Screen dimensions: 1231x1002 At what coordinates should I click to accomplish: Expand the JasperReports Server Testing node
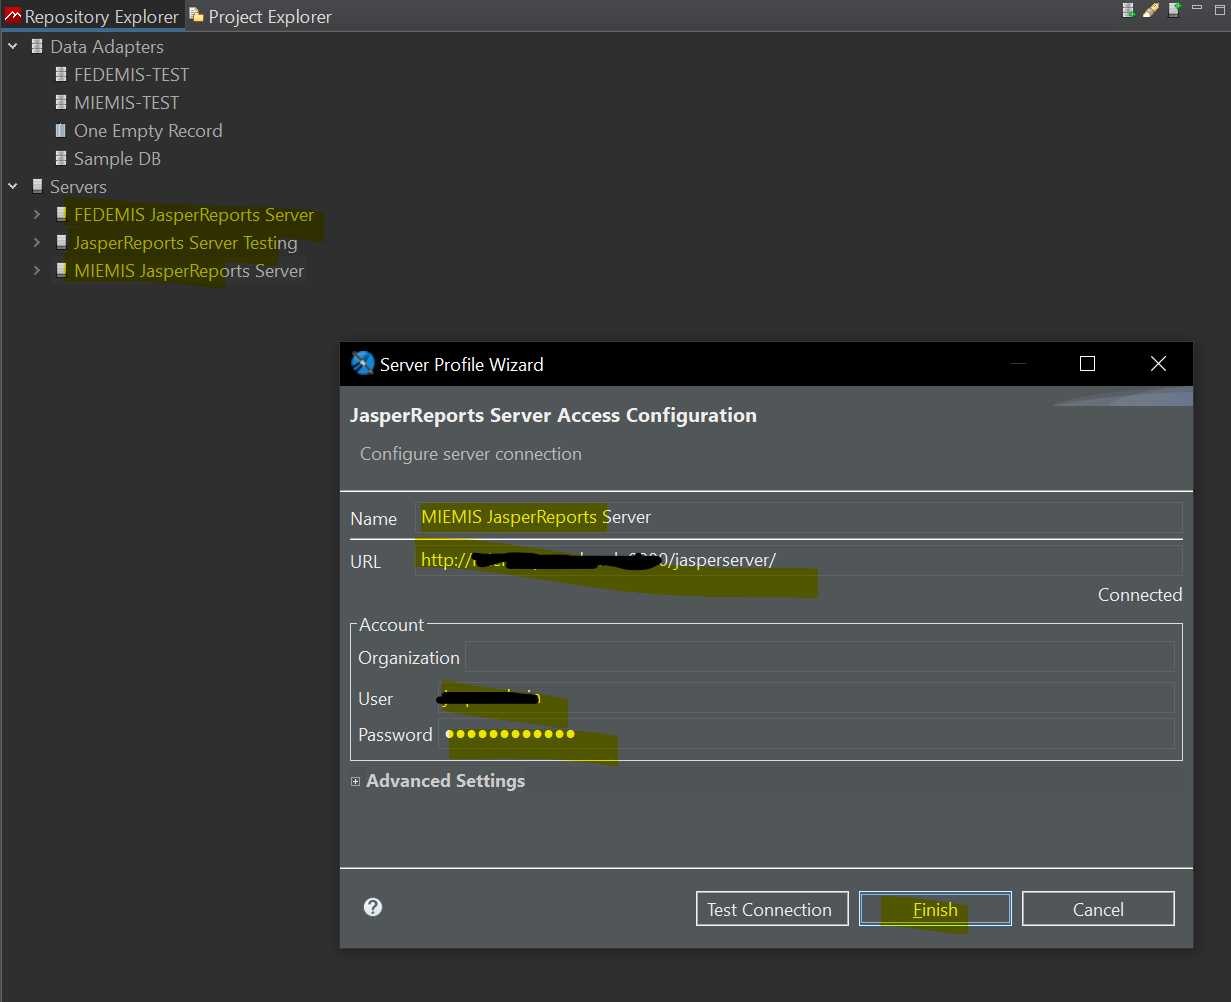(37, 243)
